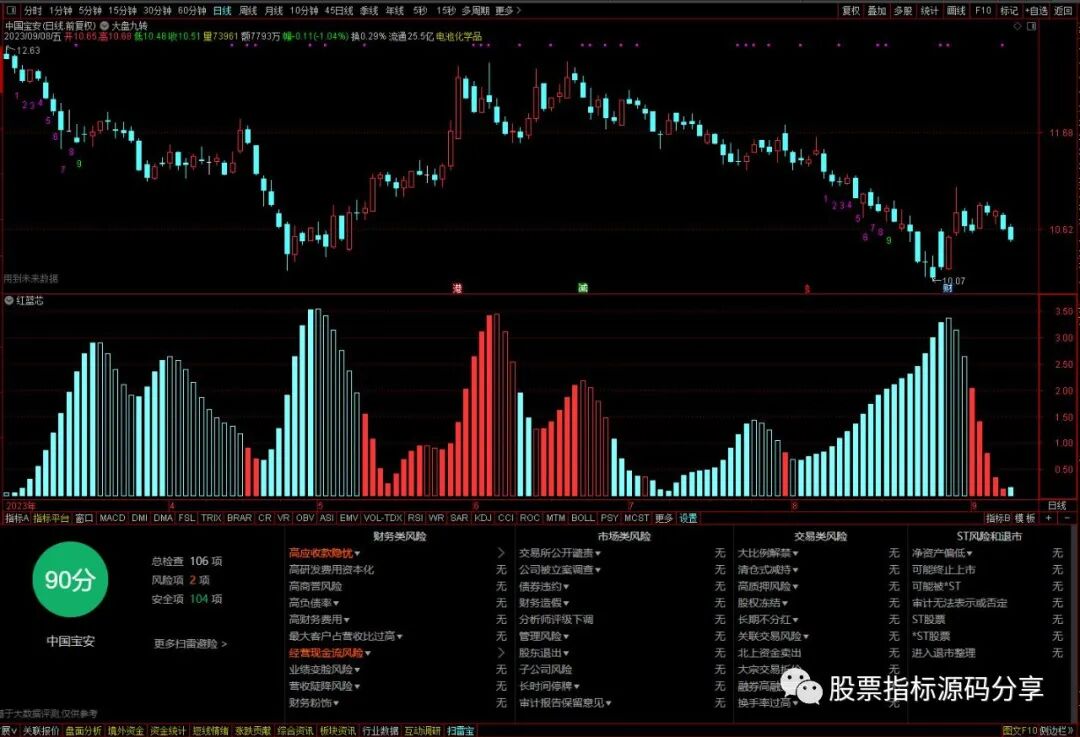
Task: Expand the 大比例解禁 dropdown
Action: [x=768, y=553]
